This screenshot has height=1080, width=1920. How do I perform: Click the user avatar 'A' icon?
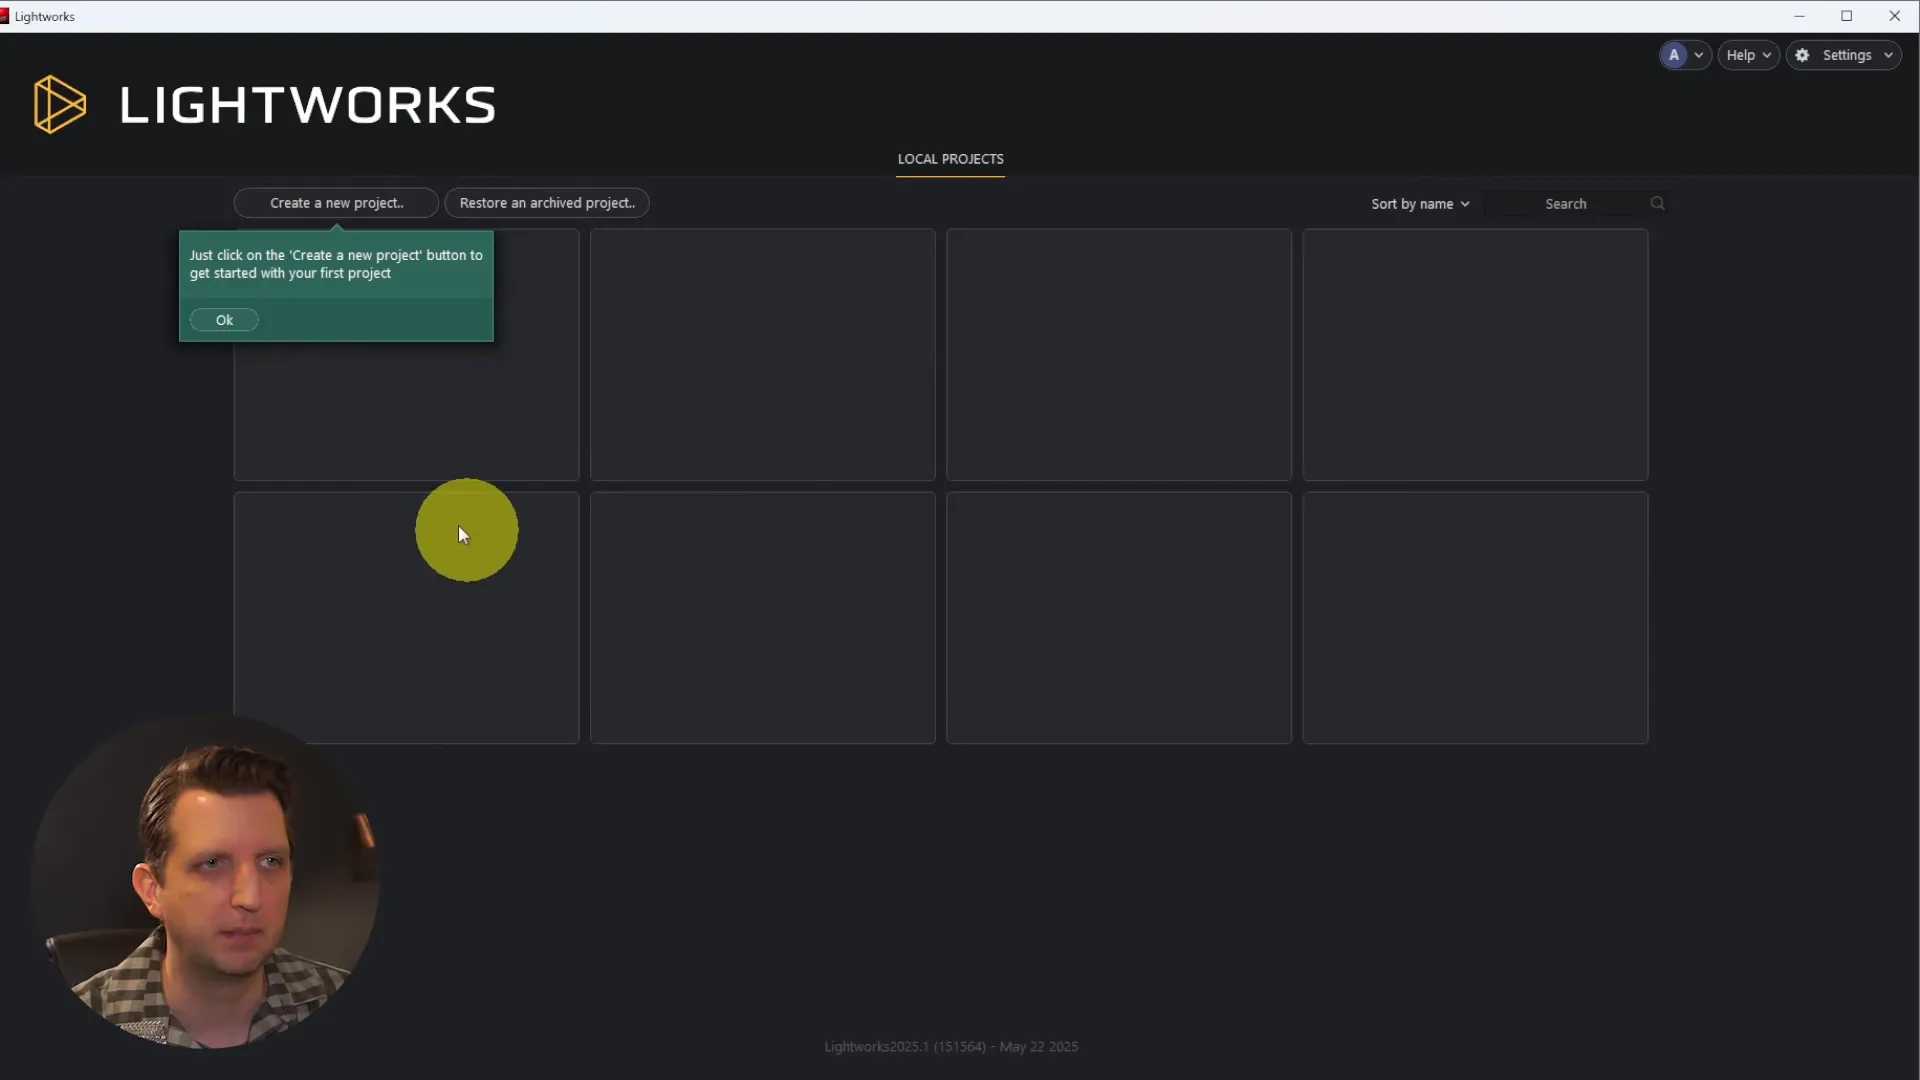[1673, 55]
